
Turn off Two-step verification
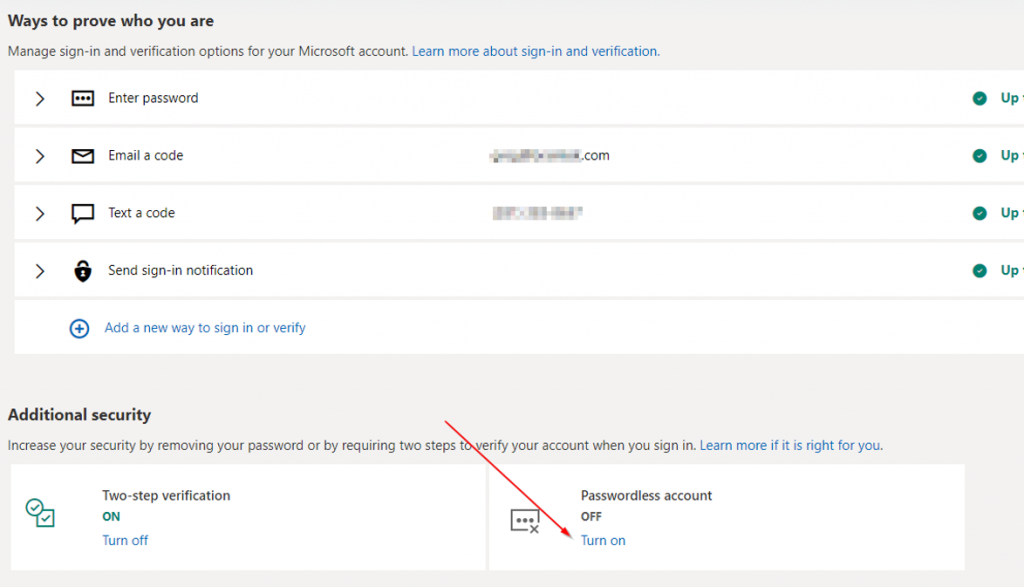125,541
